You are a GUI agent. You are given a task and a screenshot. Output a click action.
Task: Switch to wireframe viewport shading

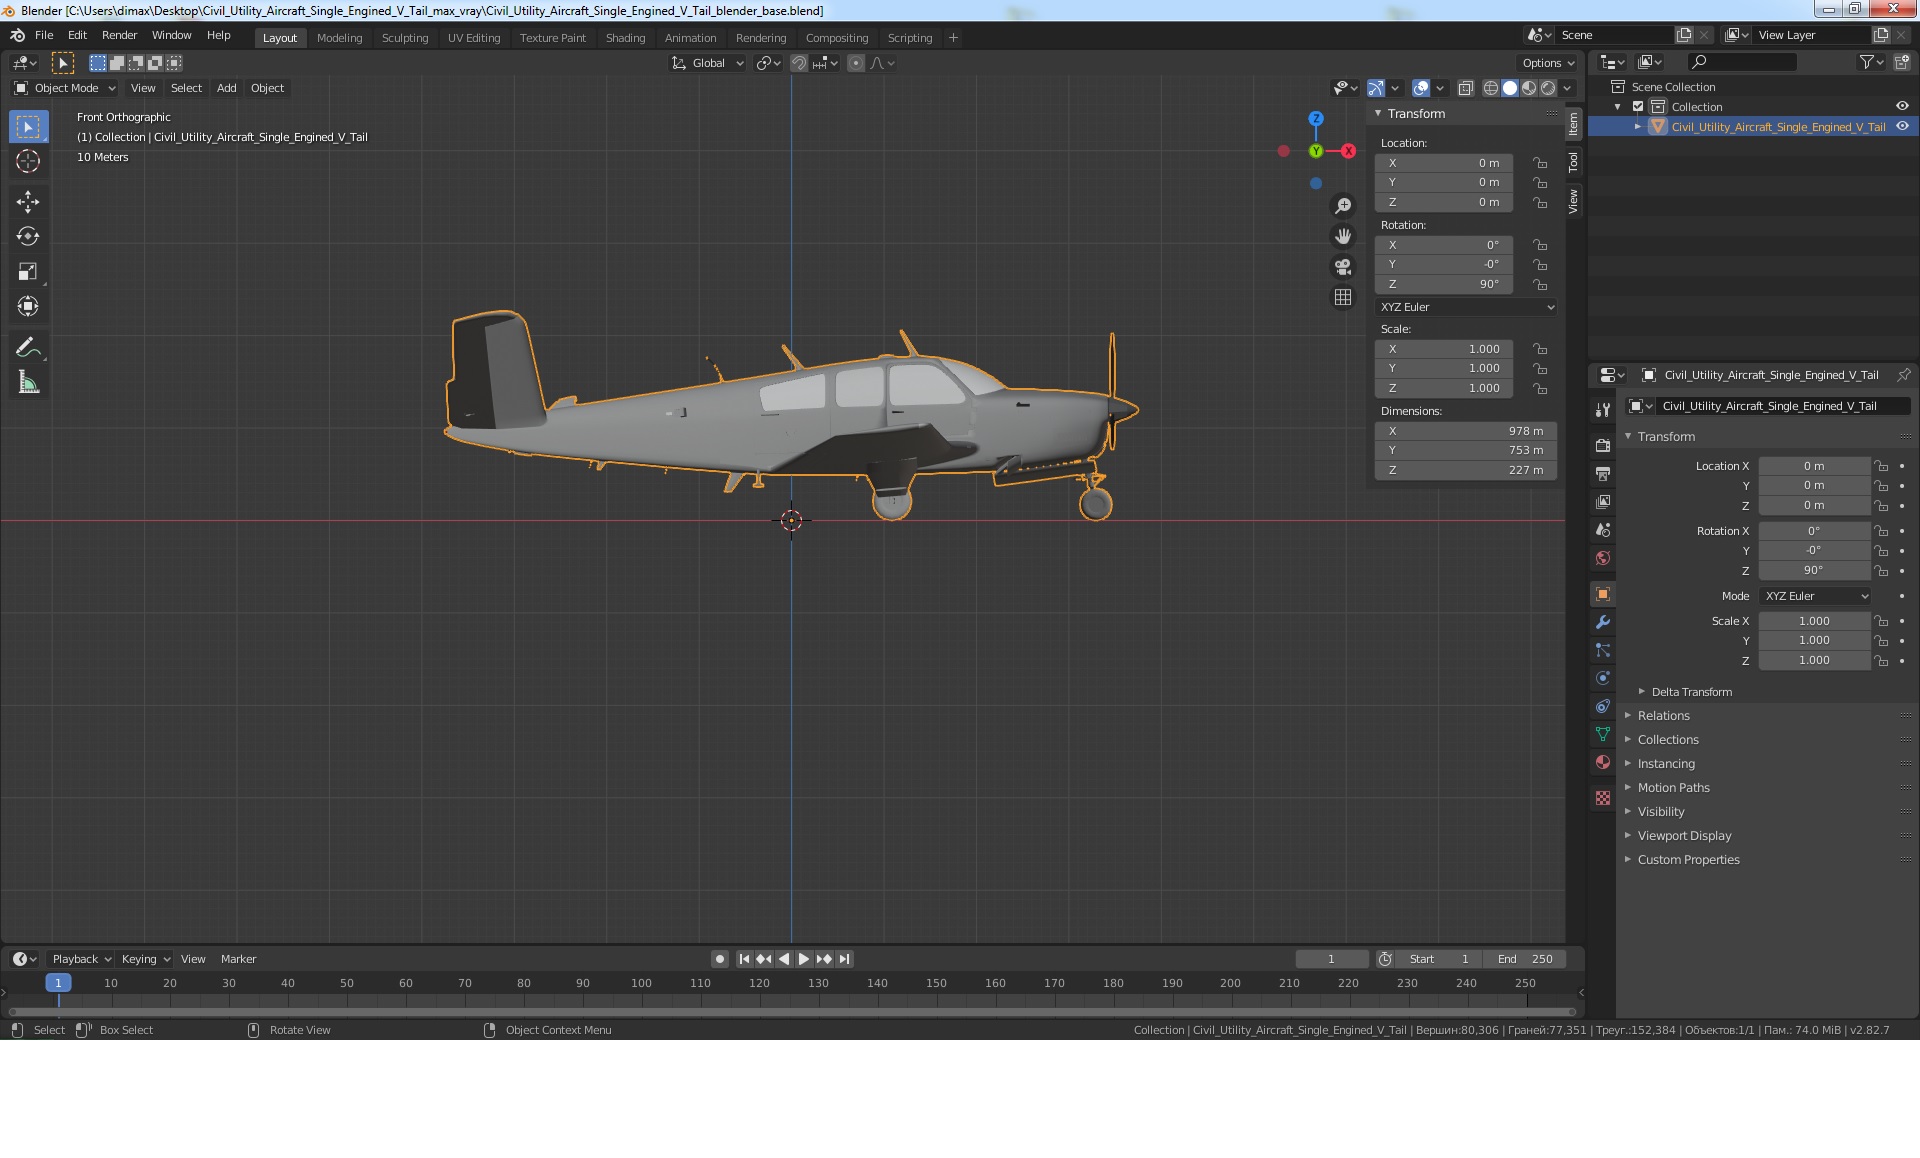point(1490,88)
